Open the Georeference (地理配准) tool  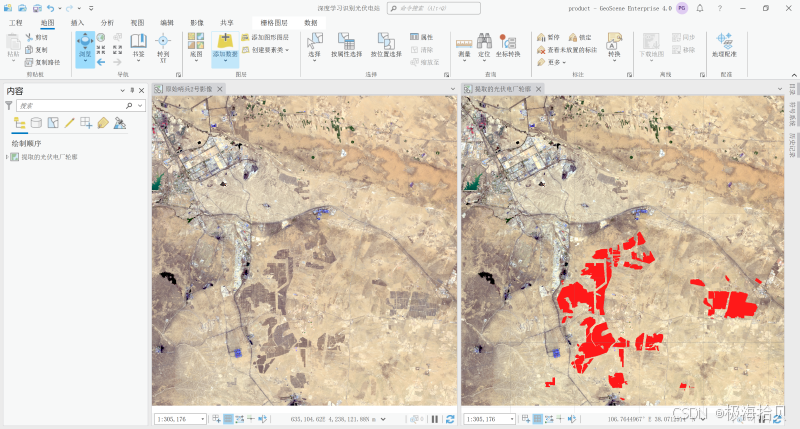724,45
